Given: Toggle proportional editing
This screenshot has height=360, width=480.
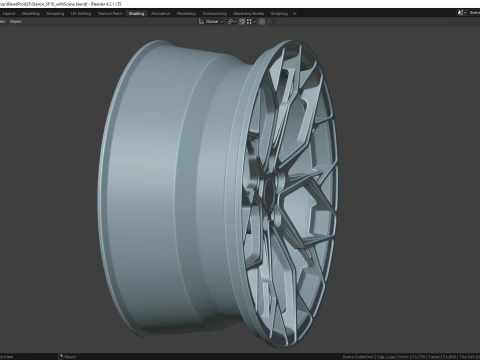Looking at the screenshot, I should pyautogui.click(x=262, y=22).
